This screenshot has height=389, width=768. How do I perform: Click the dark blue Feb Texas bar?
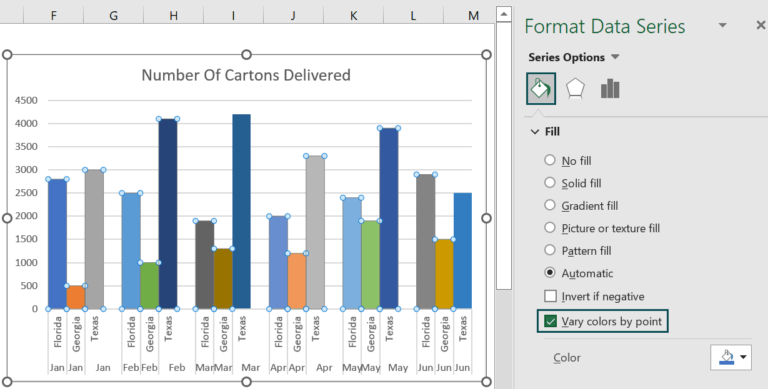(168, 214)
